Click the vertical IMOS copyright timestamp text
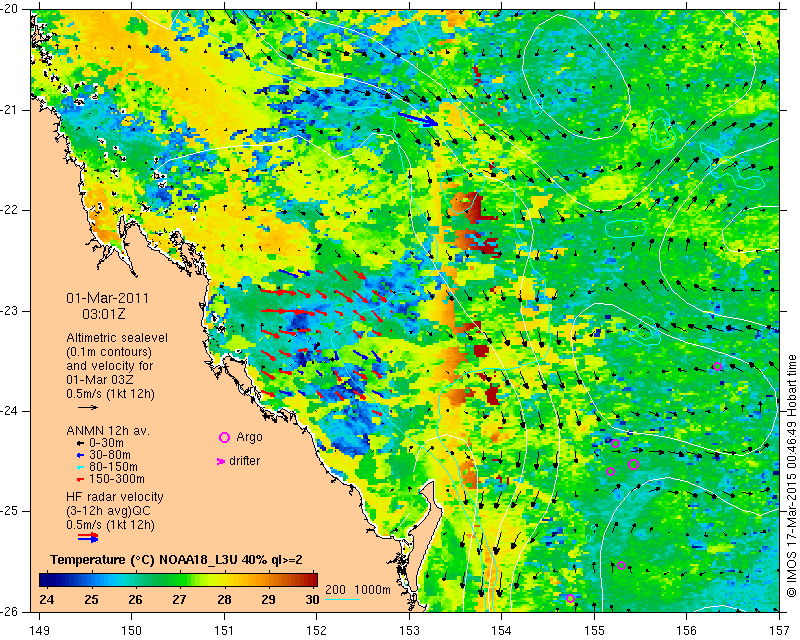This screenshot has width=800, height=640. coord(791,477)
